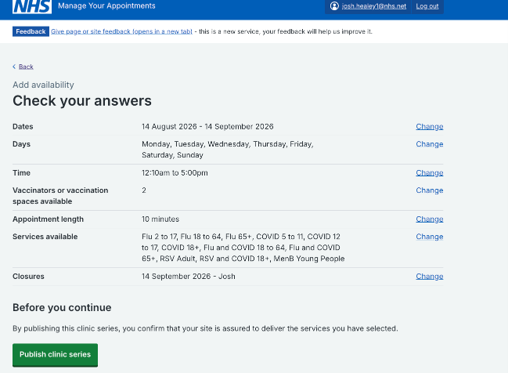The width and height of the screenshot is (508, 373).
Task: Click the vaccinators value '2'
Action: (x=144, y=190)
